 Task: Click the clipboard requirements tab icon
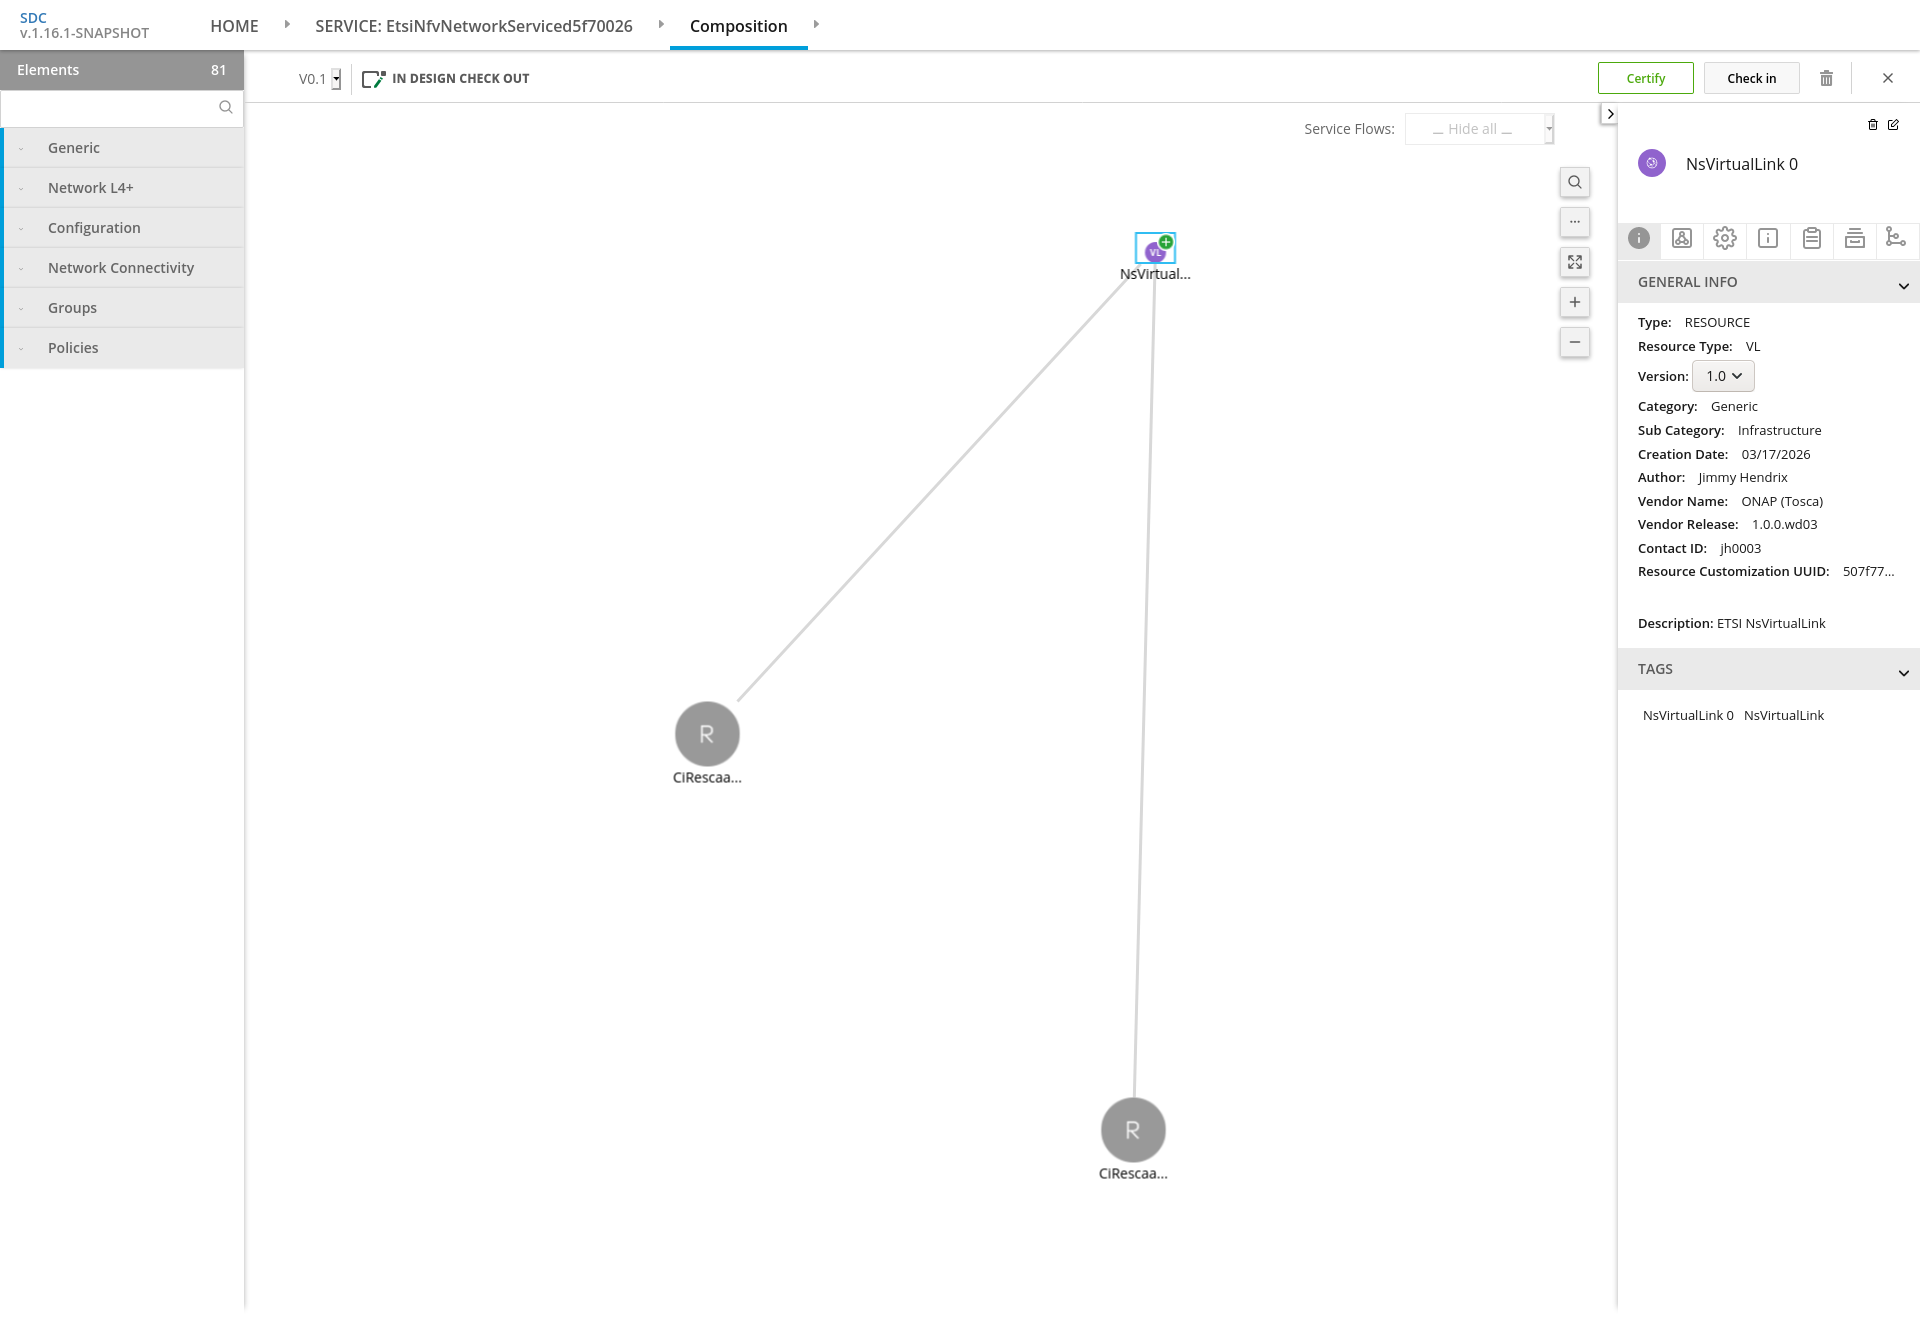(x=1811, y=238)
